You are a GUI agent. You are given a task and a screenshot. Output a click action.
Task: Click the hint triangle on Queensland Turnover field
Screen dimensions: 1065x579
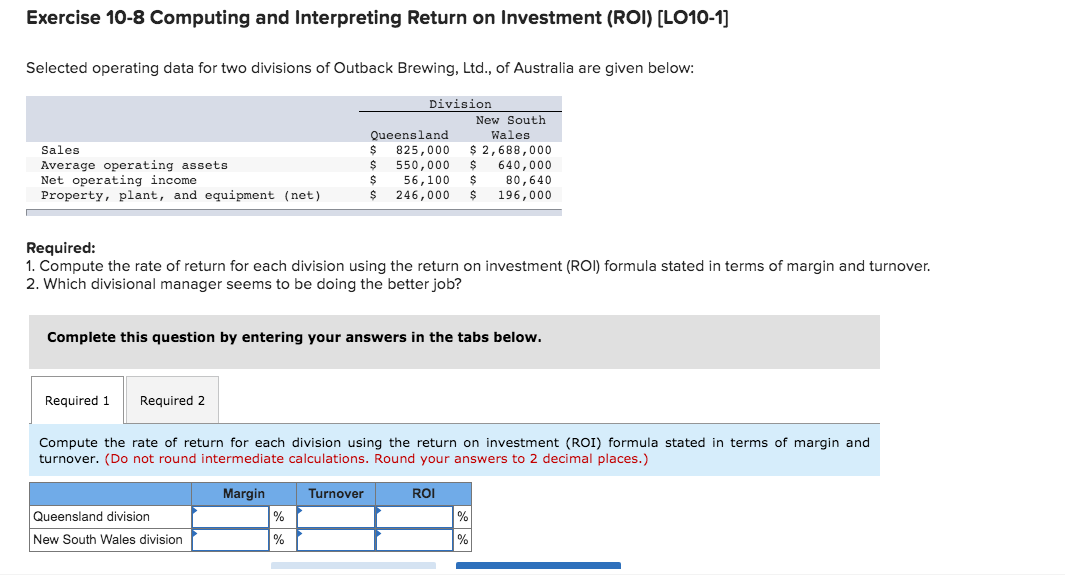(x=299, y=510)
